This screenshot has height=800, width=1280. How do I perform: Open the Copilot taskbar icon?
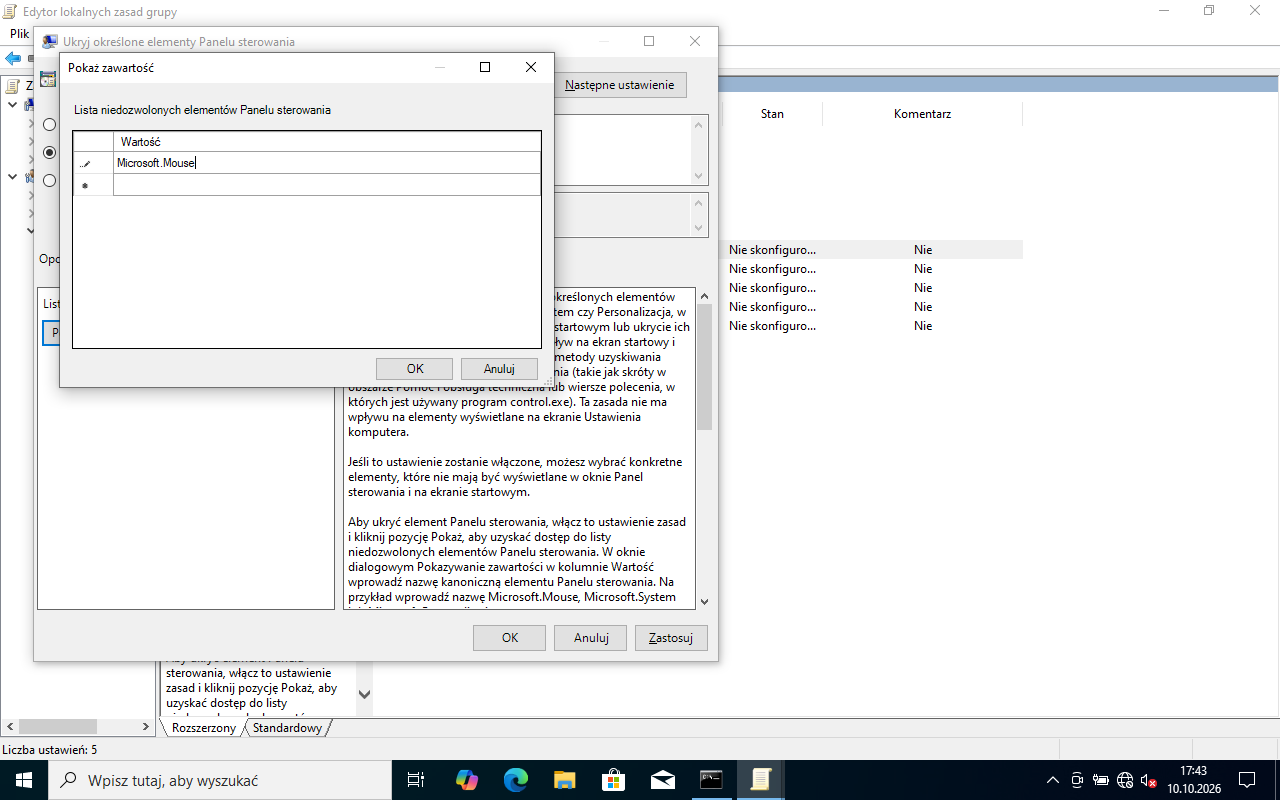(x=467, y=780)
